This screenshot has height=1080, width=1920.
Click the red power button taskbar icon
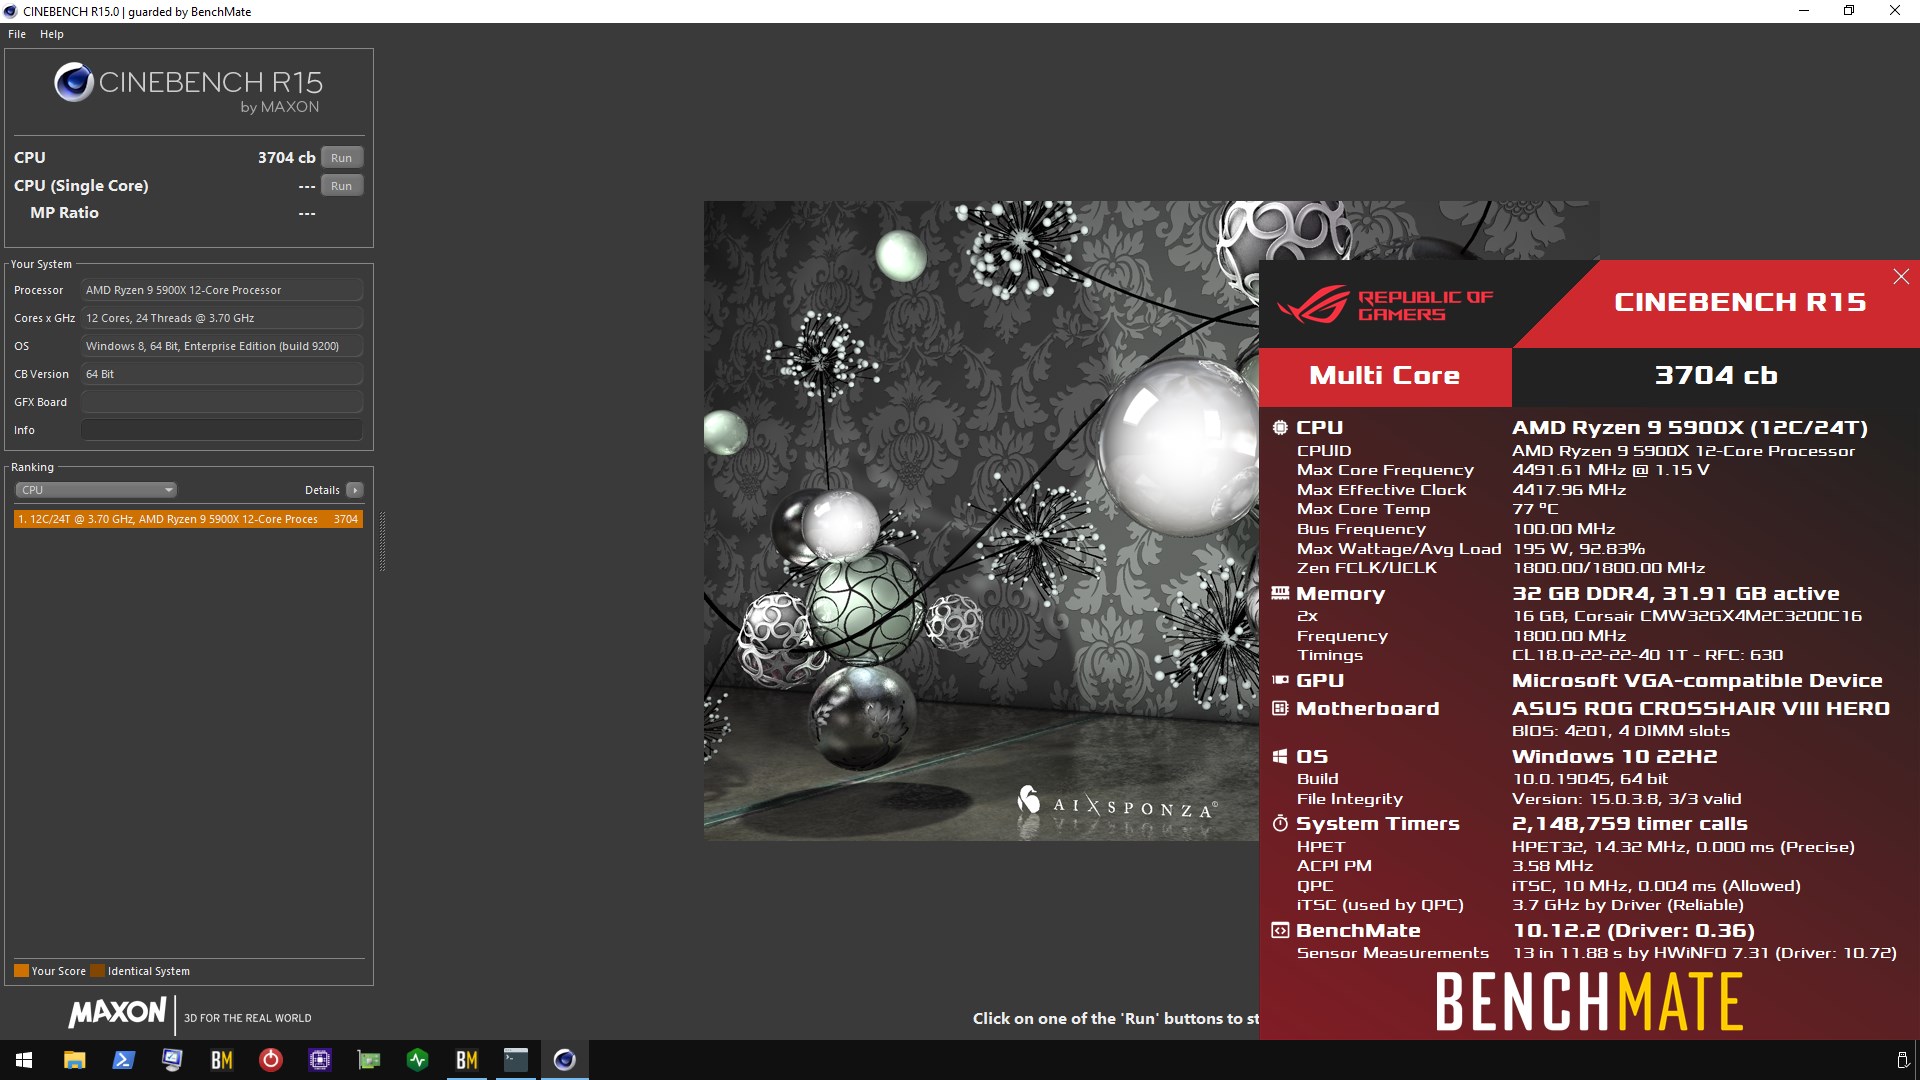click(270, 1060)
